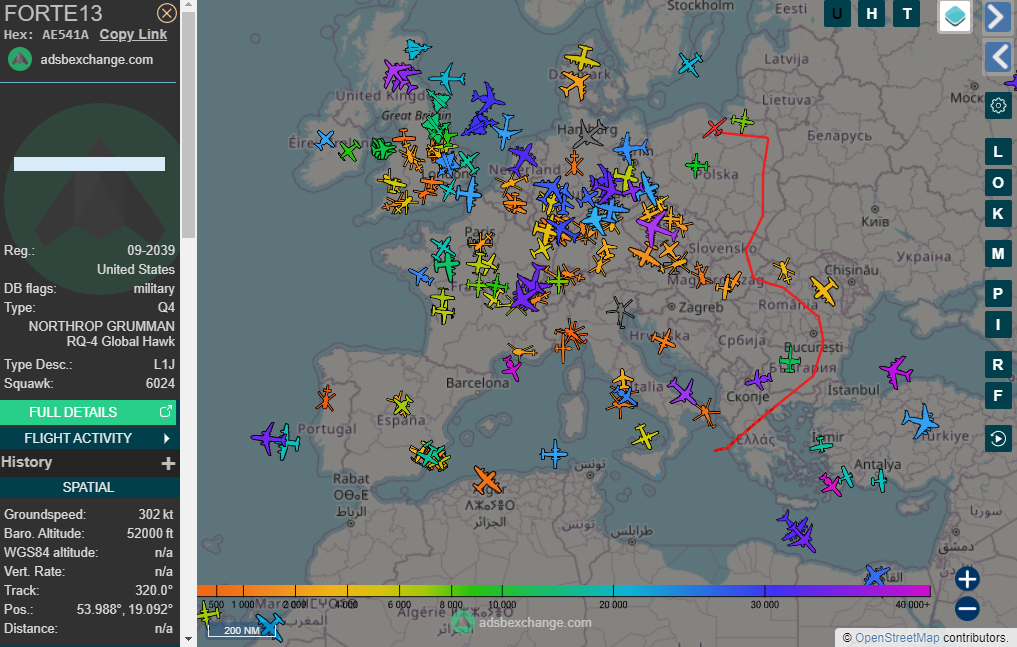Select the gray aircraft over Hamburg
Image resolution: width=1017 pixels, height=647 pixels.
click(589, 134)
